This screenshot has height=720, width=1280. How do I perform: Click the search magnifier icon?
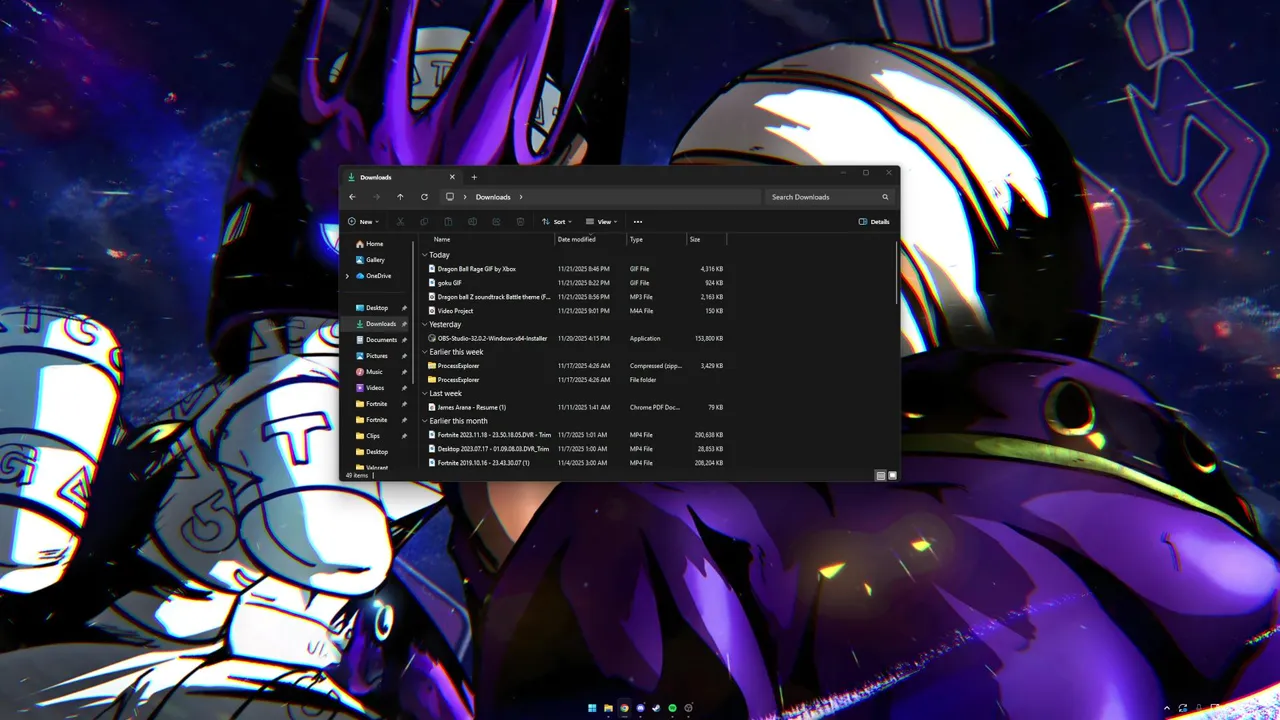tap(885, 197)
